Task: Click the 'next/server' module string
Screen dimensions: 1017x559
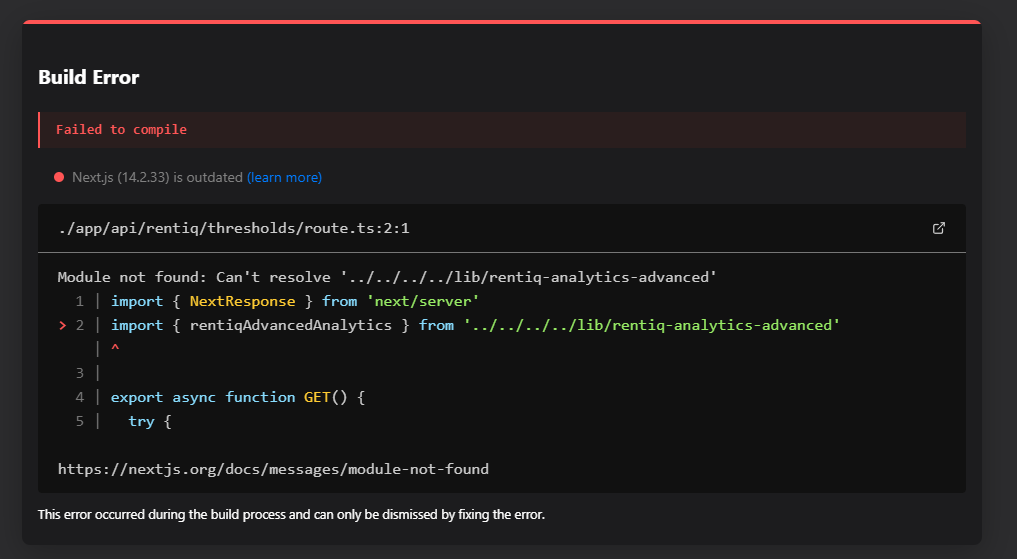Action: click(x=413, y=301)
